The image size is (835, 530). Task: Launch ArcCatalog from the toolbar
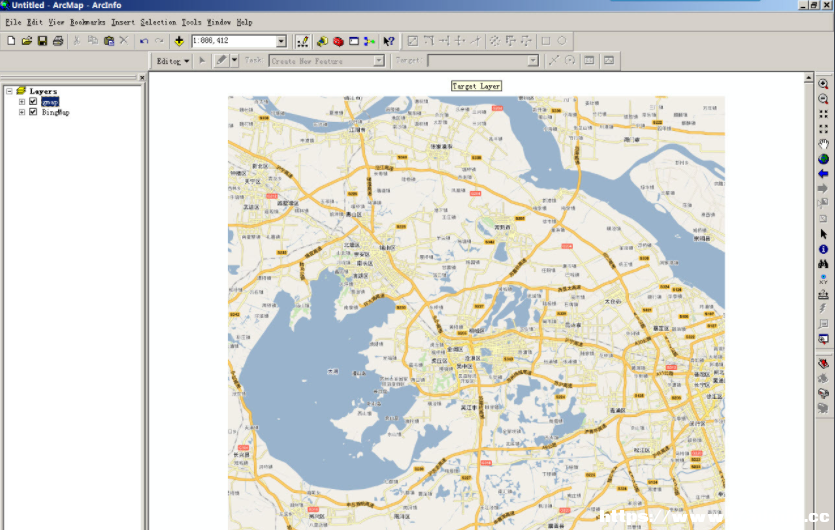tap(322, 41)
